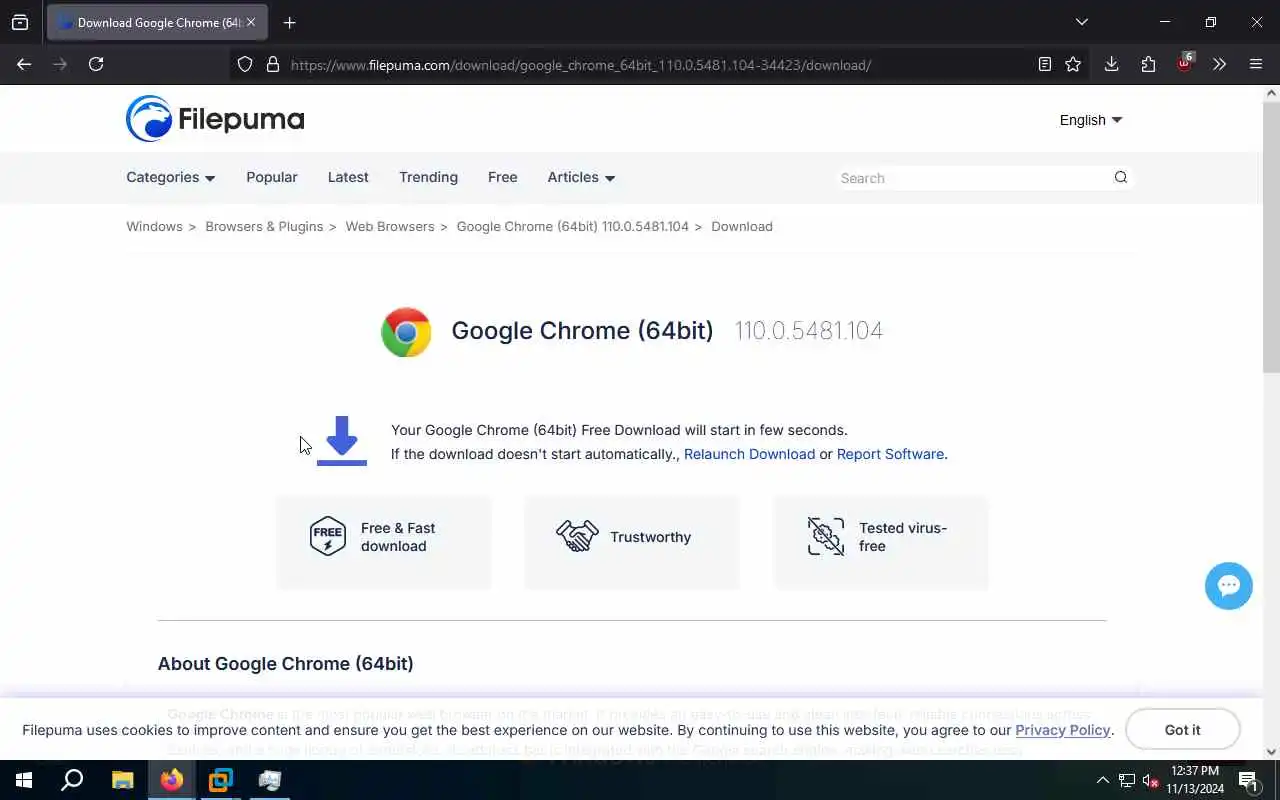The image size is (1280, 800).
Task: Click the page vertical scrollbar thumb
Action: click(1272, 237)
